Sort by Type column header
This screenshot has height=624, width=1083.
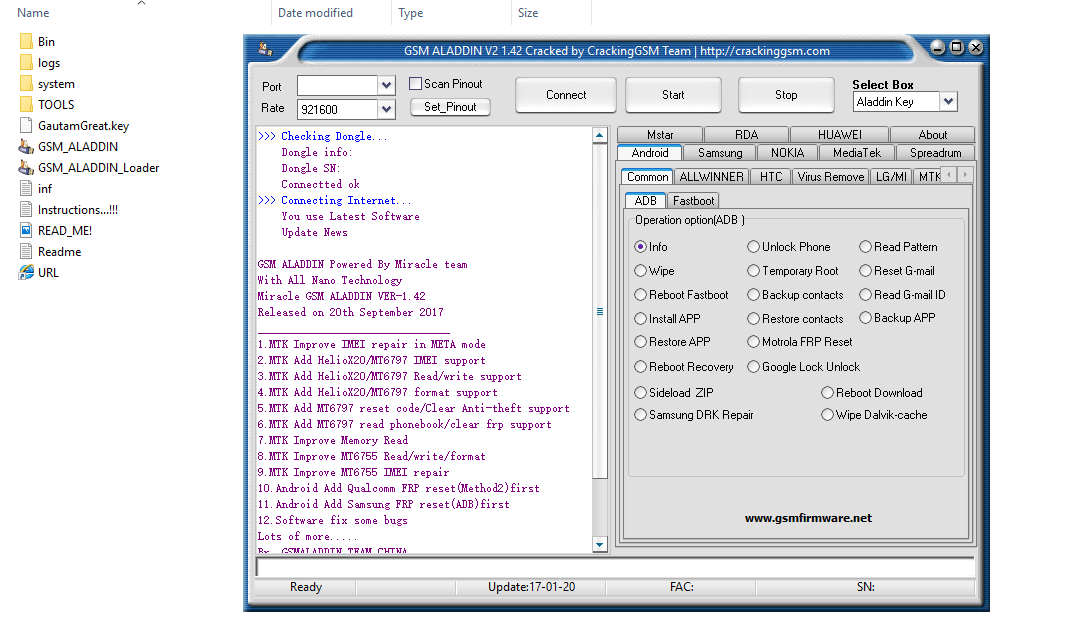(410, 12)
